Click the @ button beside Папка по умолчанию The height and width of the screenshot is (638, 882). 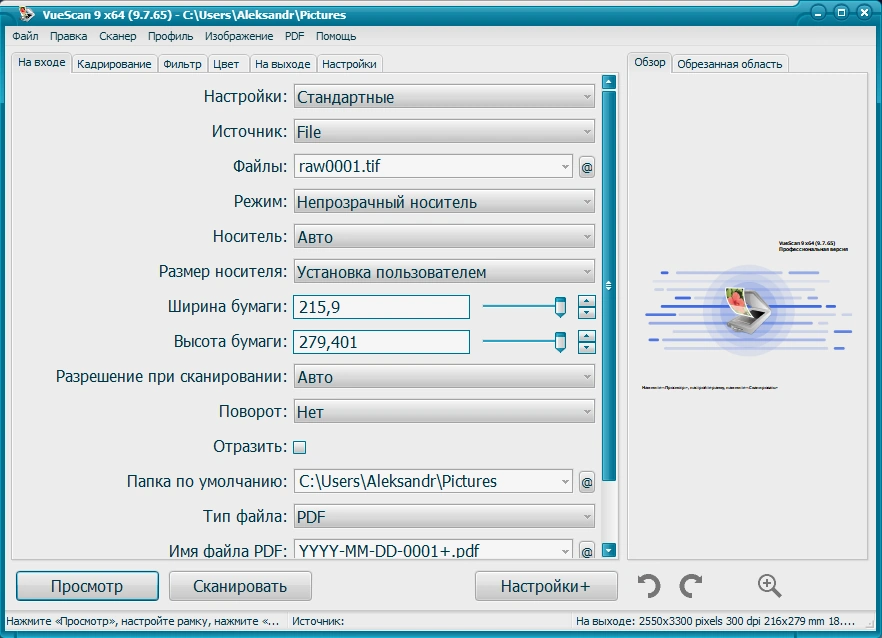(587, 482)
